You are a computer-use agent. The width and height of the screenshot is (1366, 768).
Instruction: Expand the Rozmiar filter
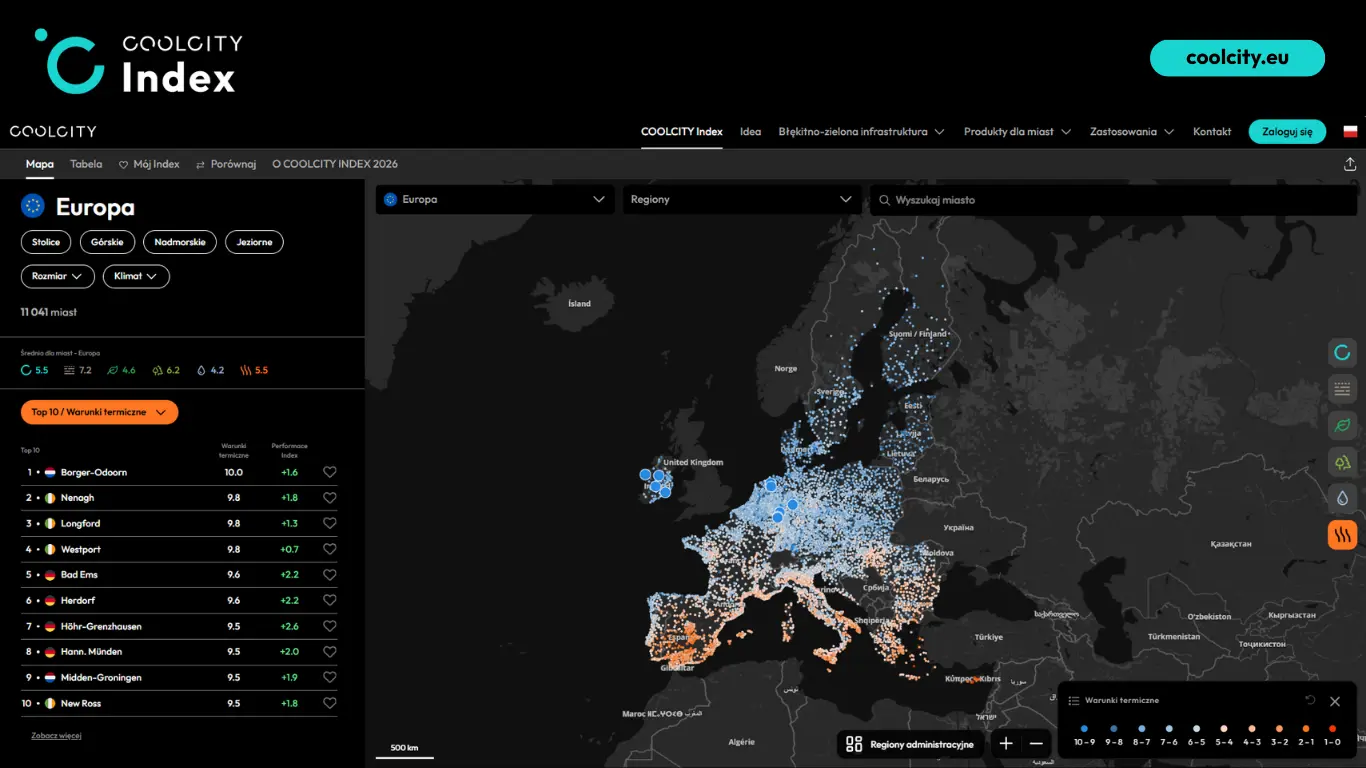(x=58, y=276)
